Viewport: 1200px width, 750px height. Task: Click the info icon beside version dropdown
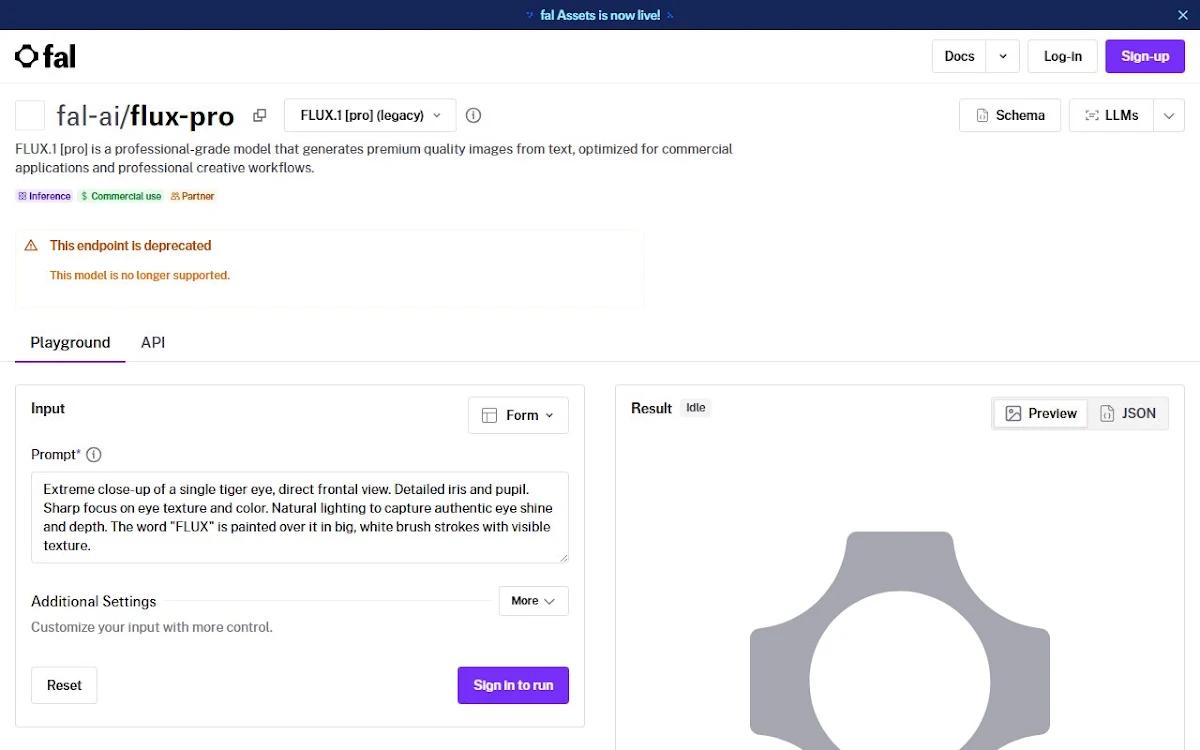point(474,115)
